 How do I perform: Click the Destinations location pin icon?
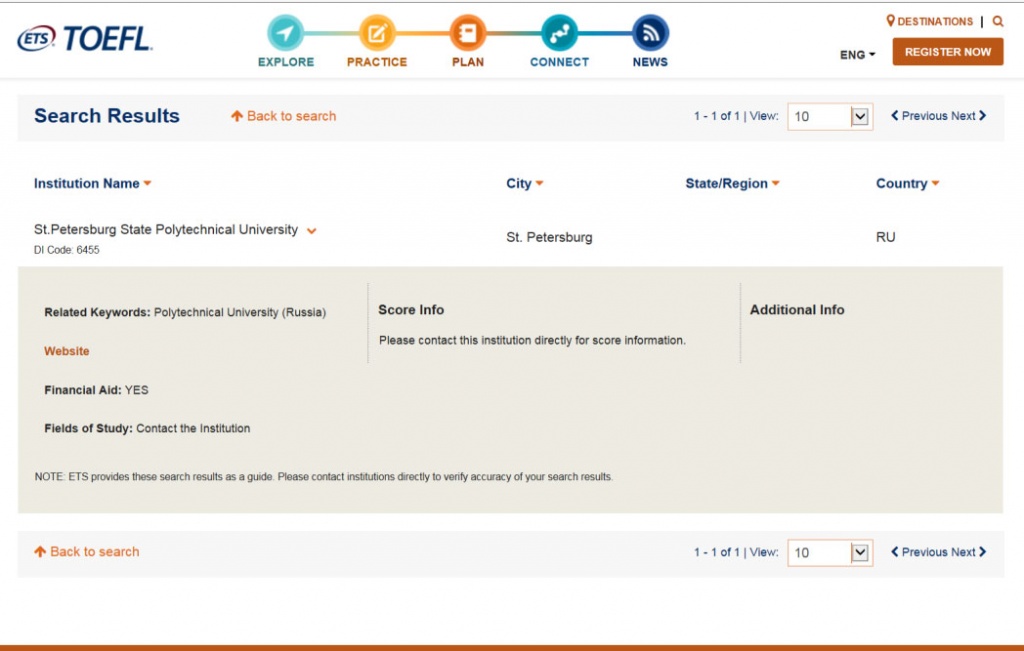coord(890,21)
